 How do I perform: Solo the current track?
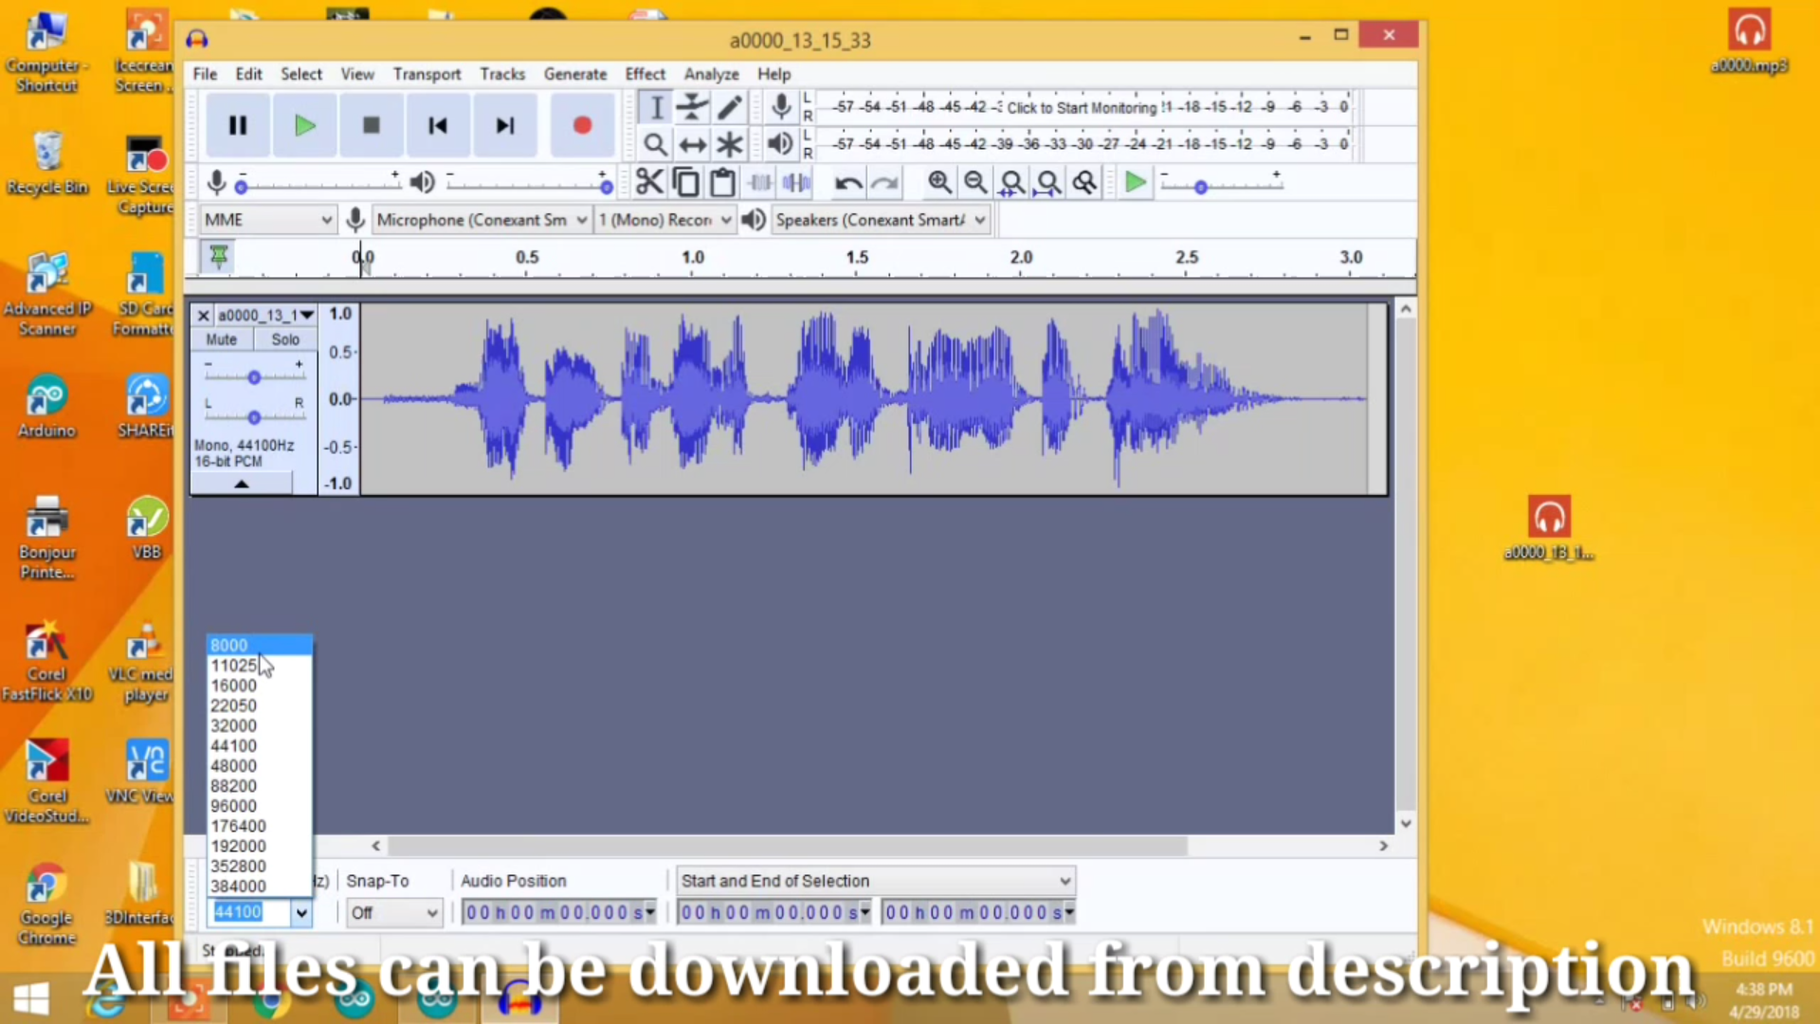coord(284,339)
